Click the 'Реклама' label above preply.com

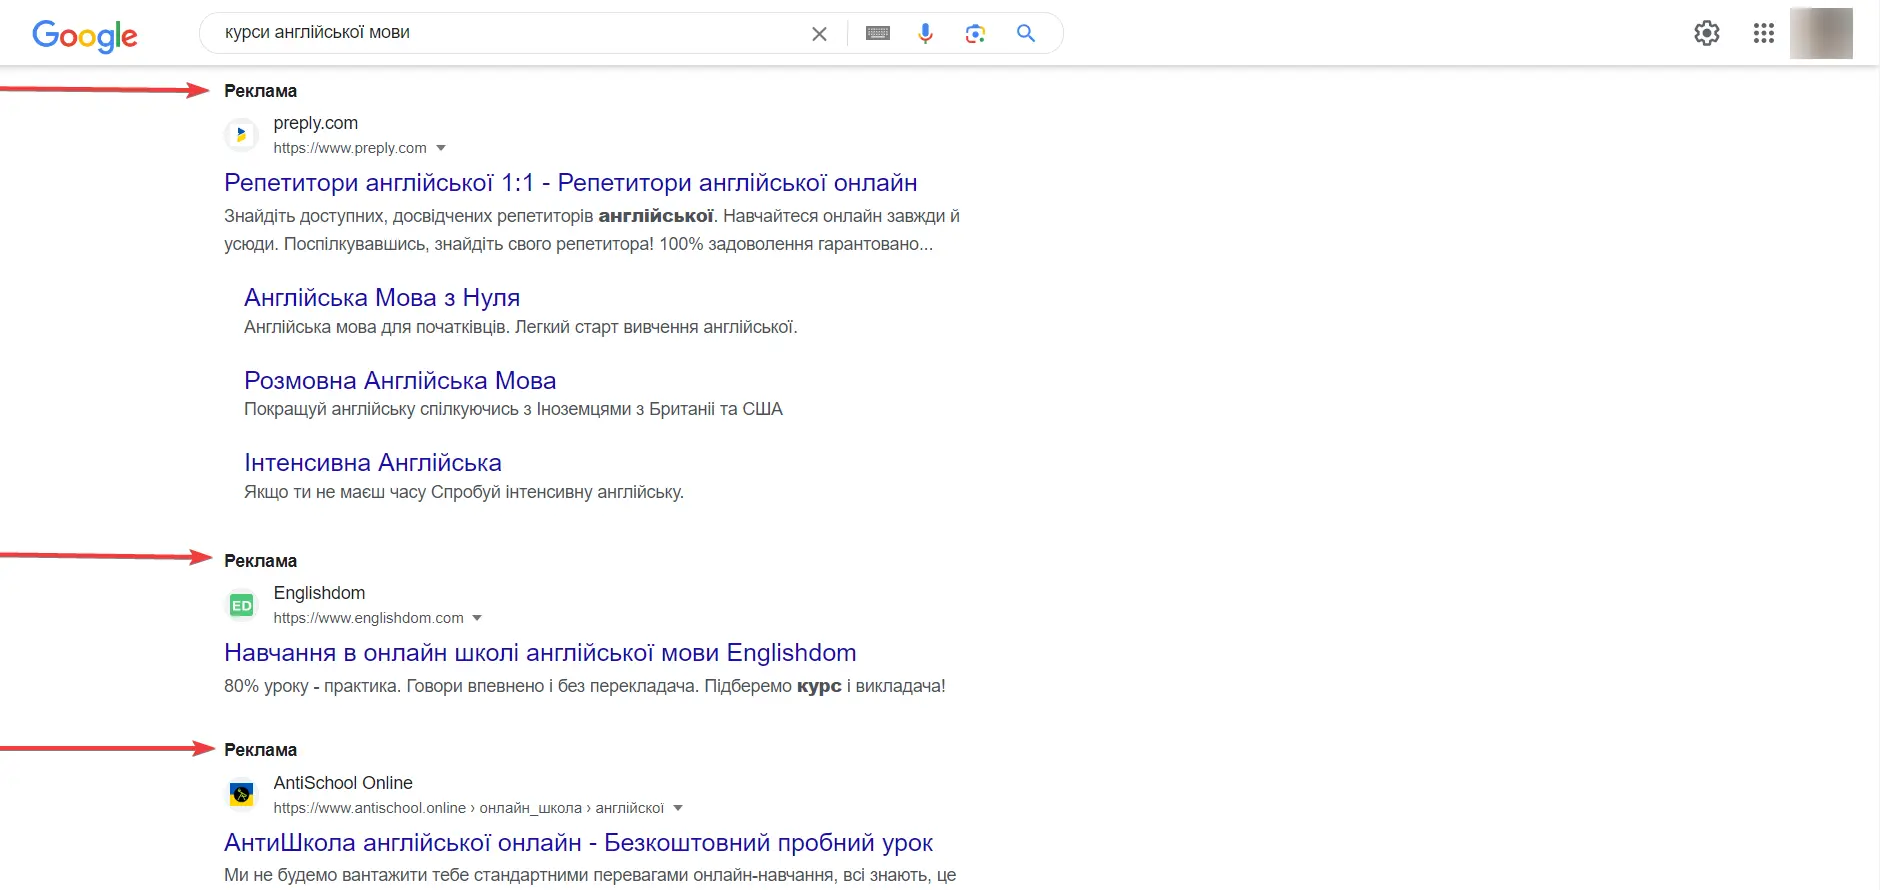pos(260,91)
